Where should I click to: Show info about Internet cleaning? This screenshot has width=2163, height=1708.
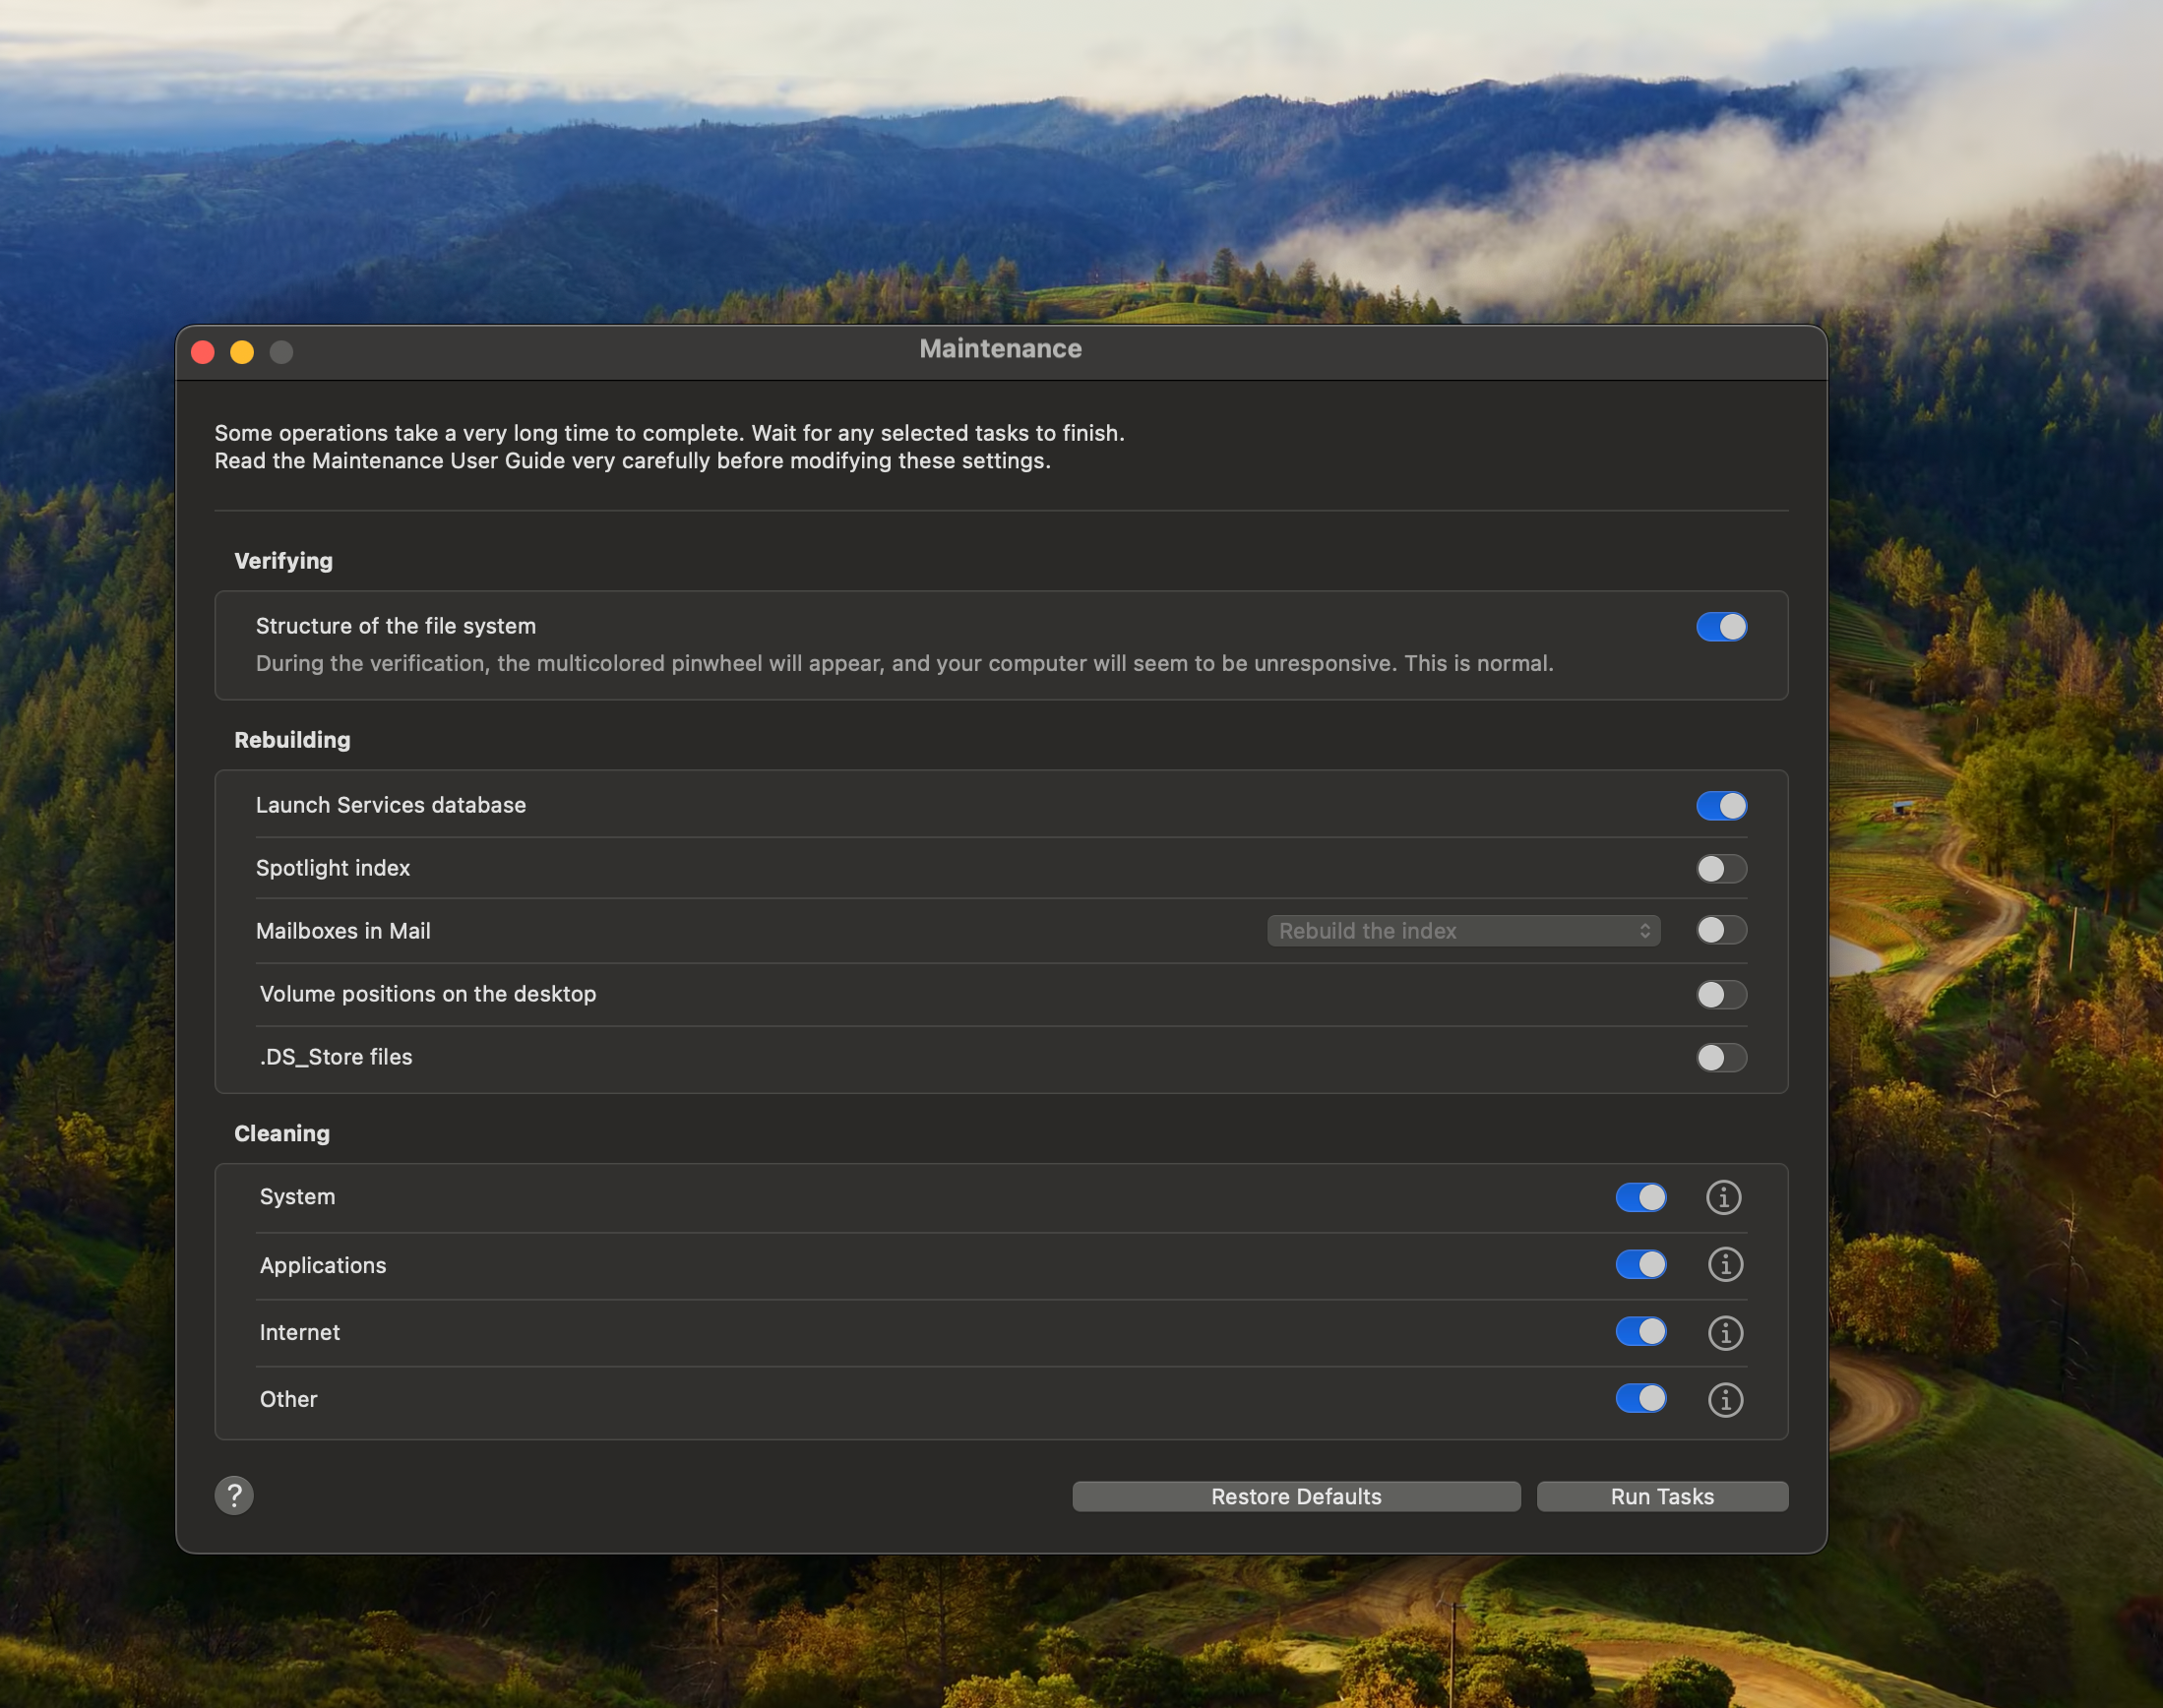(x=1725, y=1332)
